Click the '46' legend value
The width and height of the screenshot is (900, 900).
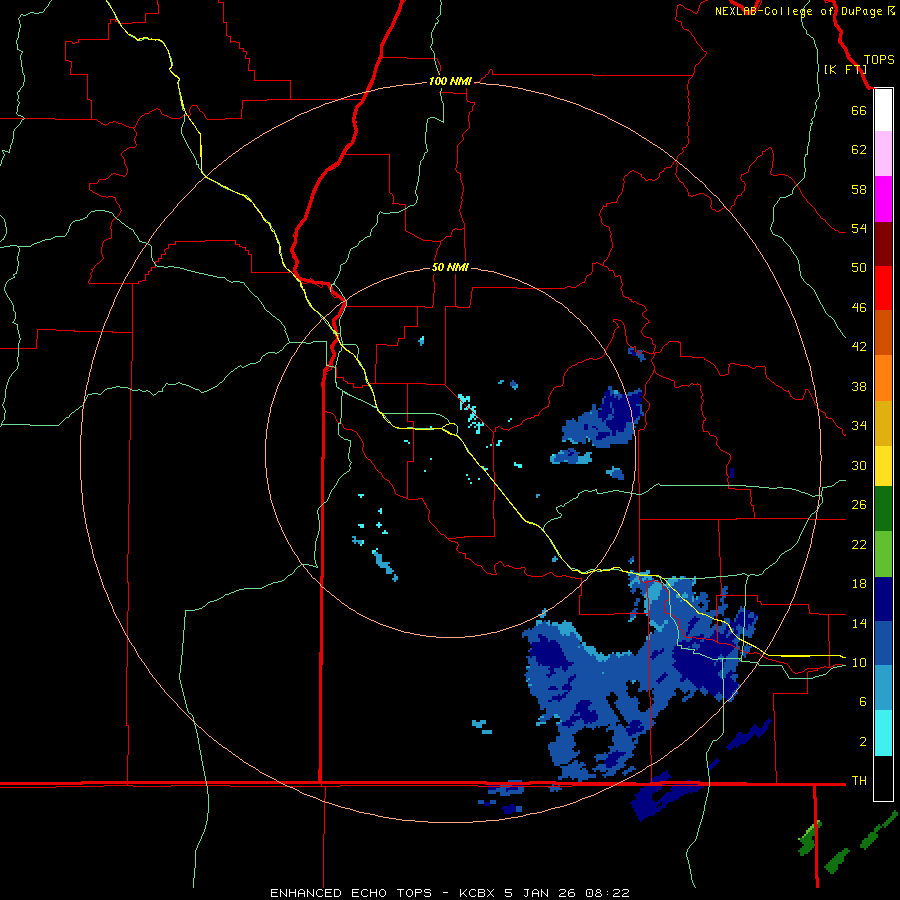pos(859,308)
